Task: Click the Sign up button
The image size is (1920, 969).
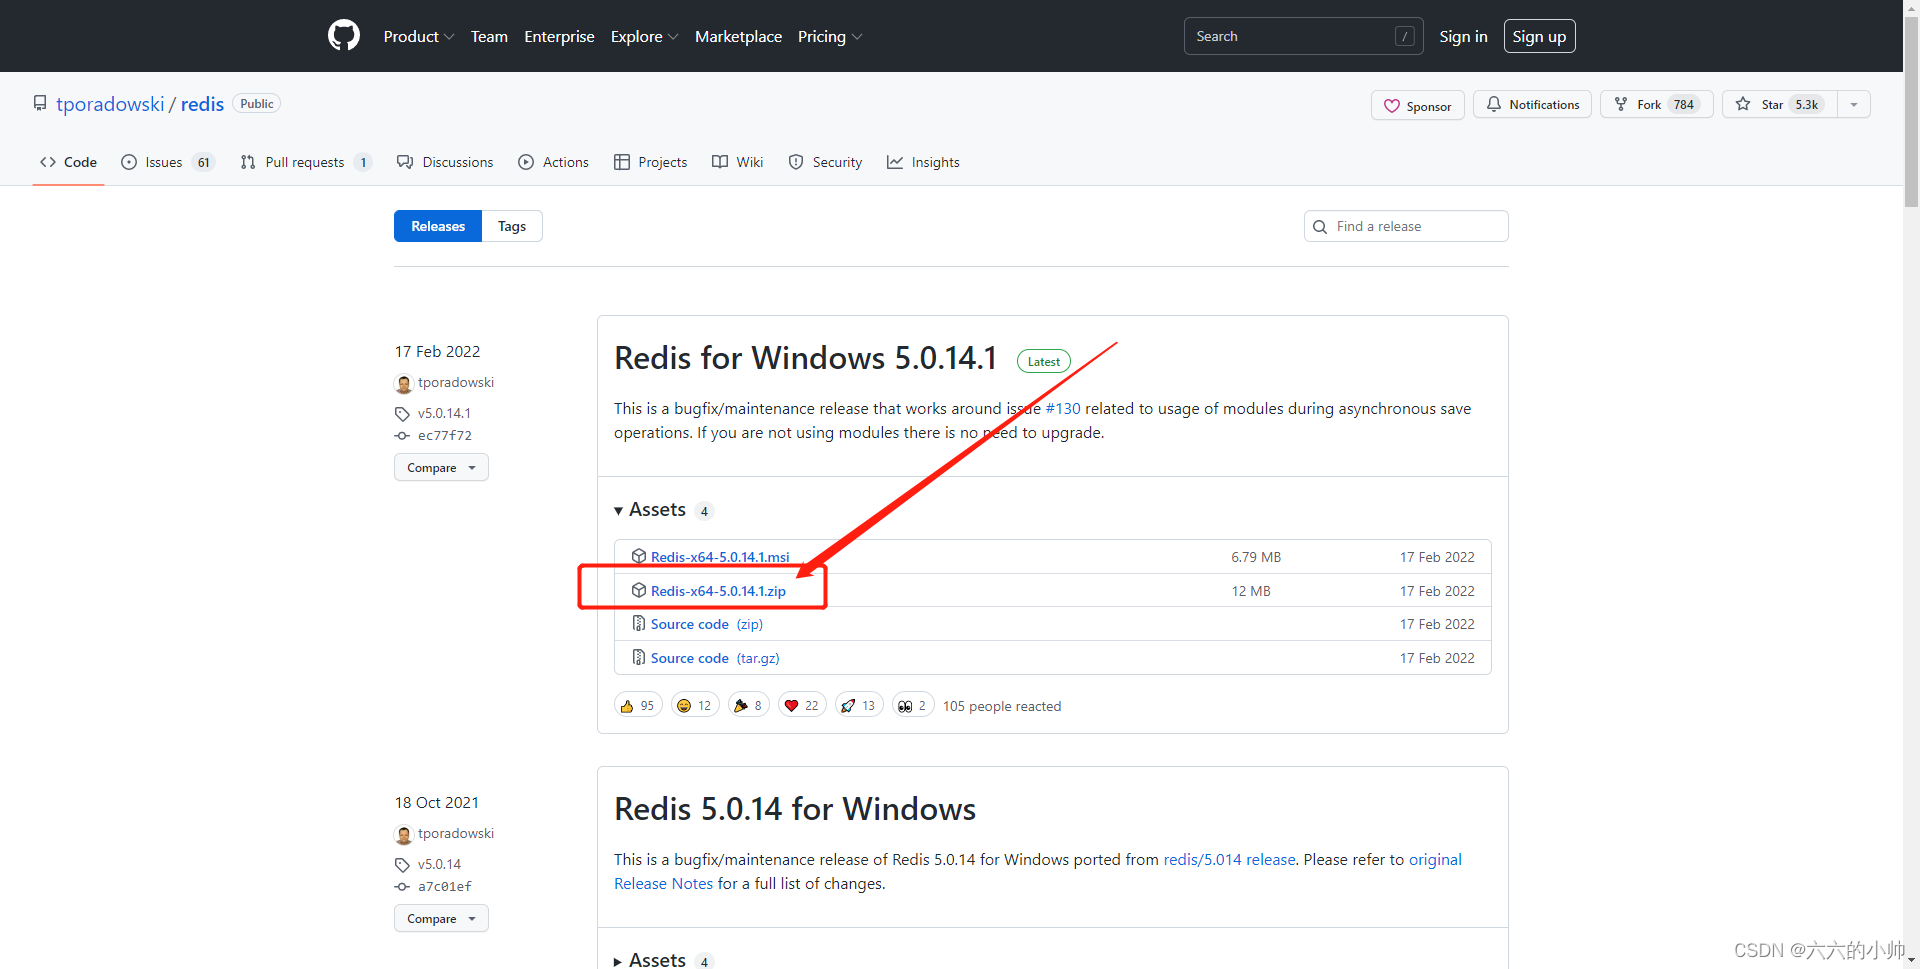Action: coord(1539,36)
